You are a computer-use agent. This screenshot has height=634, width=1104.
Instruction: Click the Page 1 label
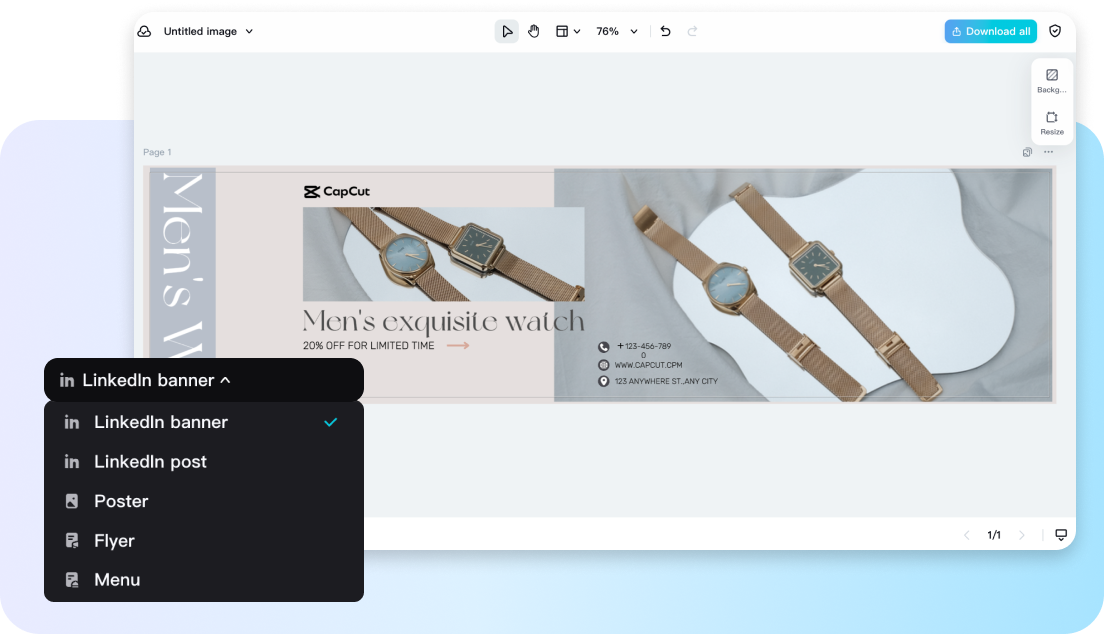pyautogui.click(x=157, y=152)
